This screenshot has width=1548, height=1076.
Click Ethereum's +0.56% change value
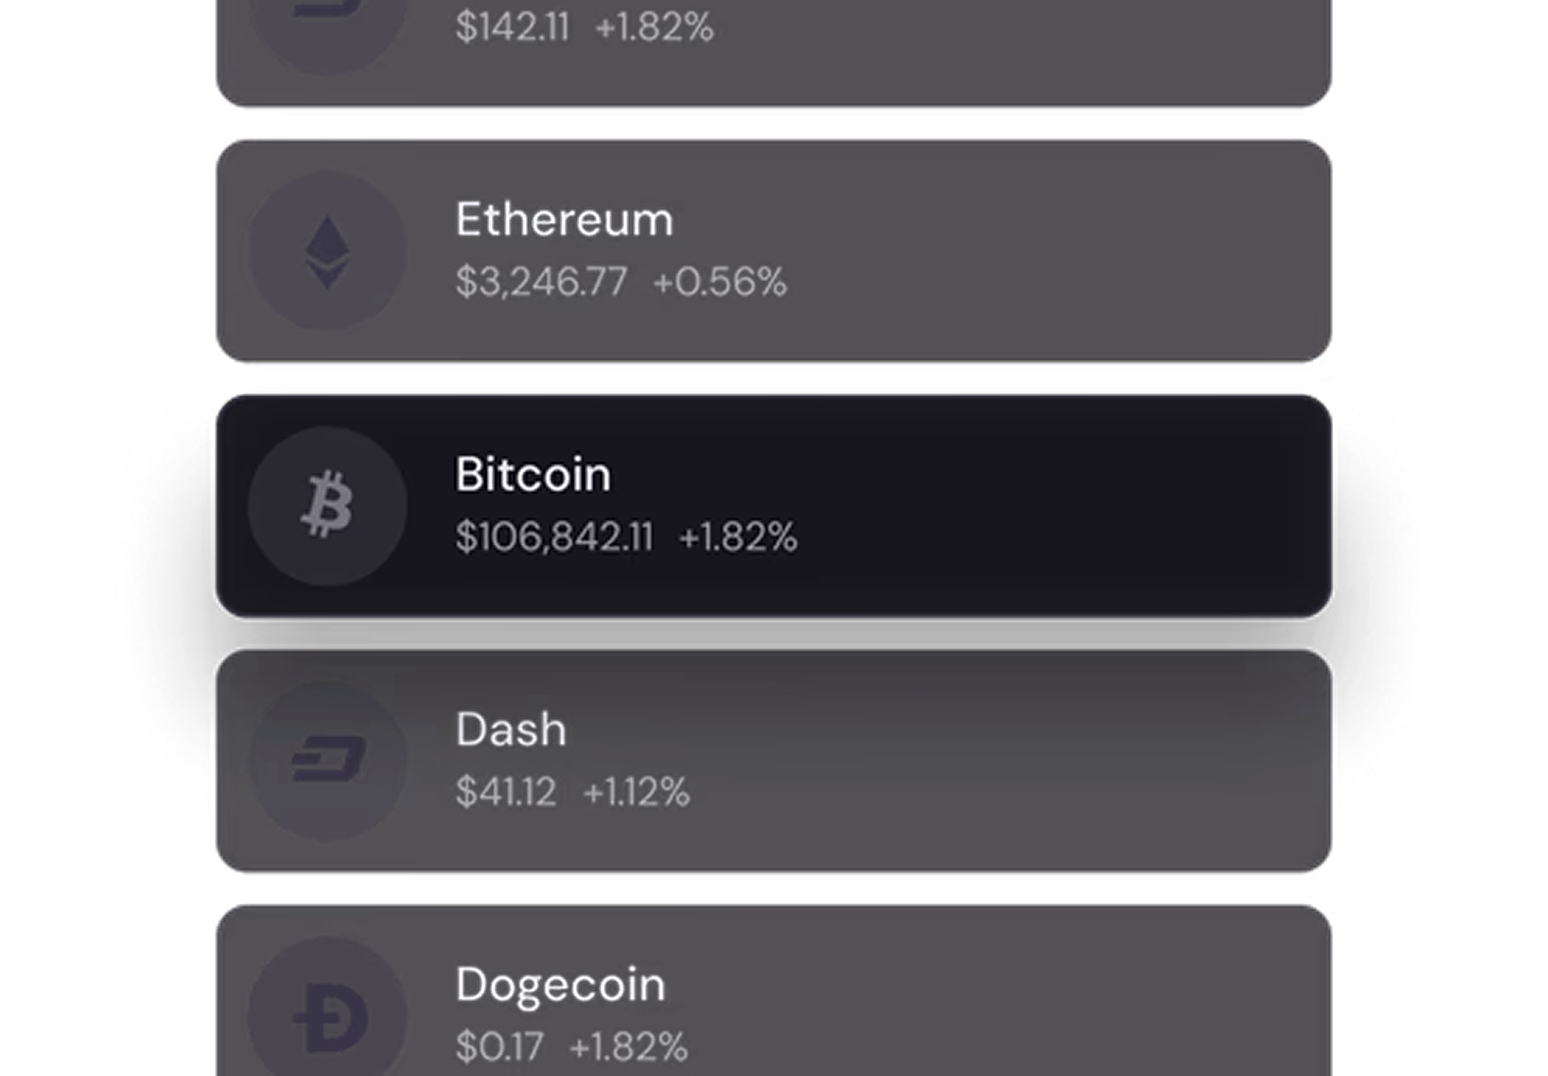(719, 282)
